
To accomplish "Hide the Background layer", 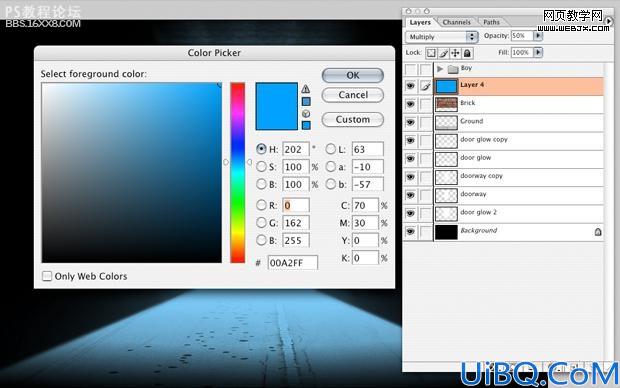I will [x=410, y=231].
